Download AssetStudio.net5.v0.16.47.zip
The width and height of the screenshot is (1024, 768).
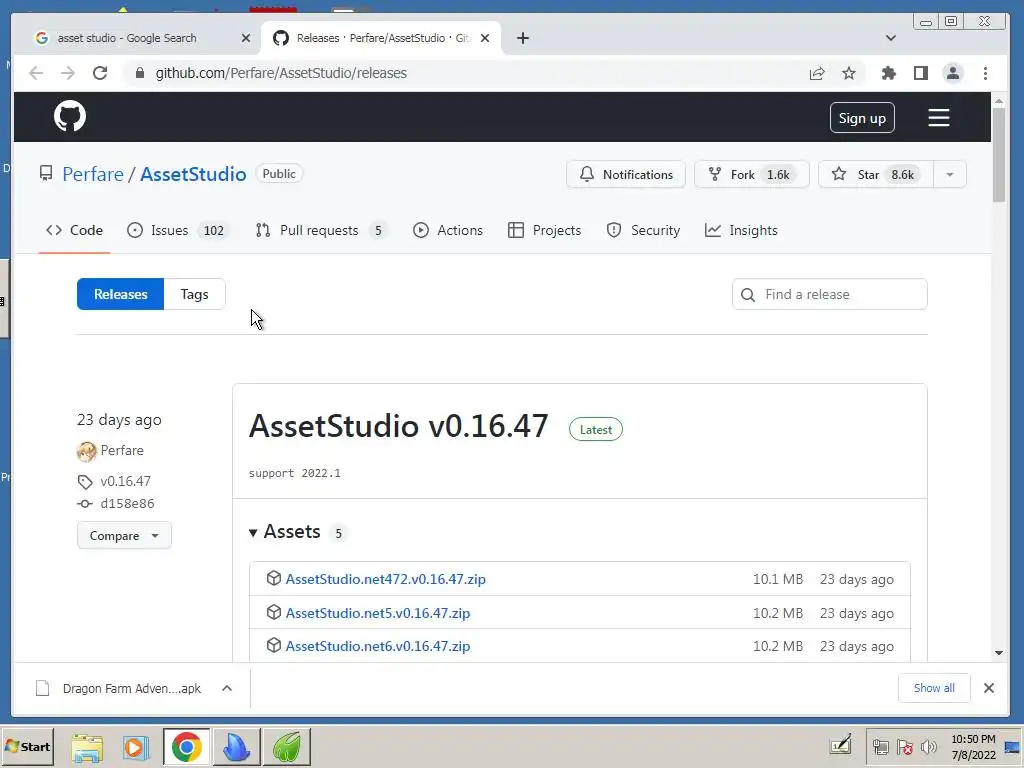coord(377,613)
